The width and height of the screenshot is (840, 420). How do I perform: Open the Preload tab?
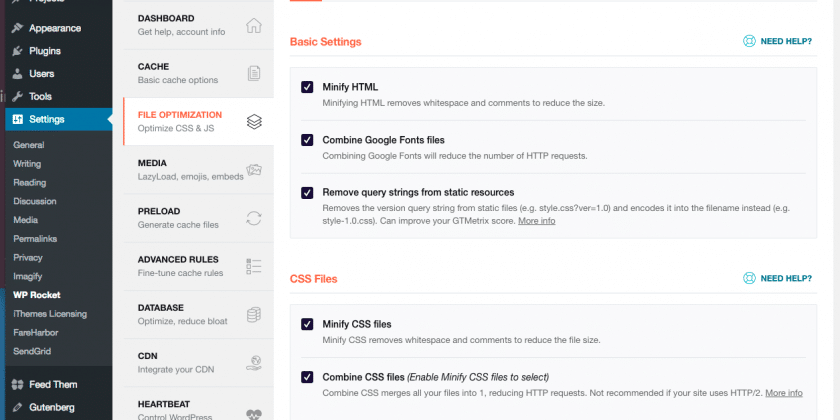[x=198, y=218]
